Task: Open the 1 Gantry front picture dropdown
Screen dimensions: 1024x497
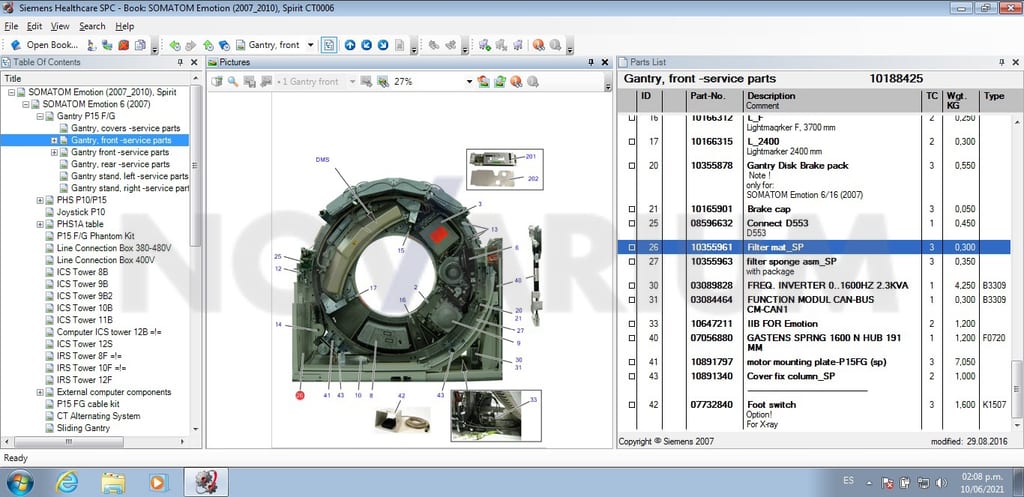Action: coord(353,82)
